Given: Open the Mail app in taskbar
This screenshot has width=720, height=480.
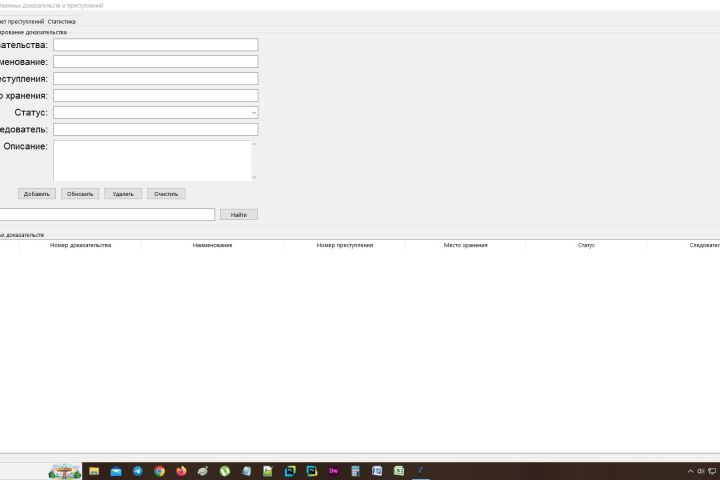Looking at the screenshot, I should point(116,471).
